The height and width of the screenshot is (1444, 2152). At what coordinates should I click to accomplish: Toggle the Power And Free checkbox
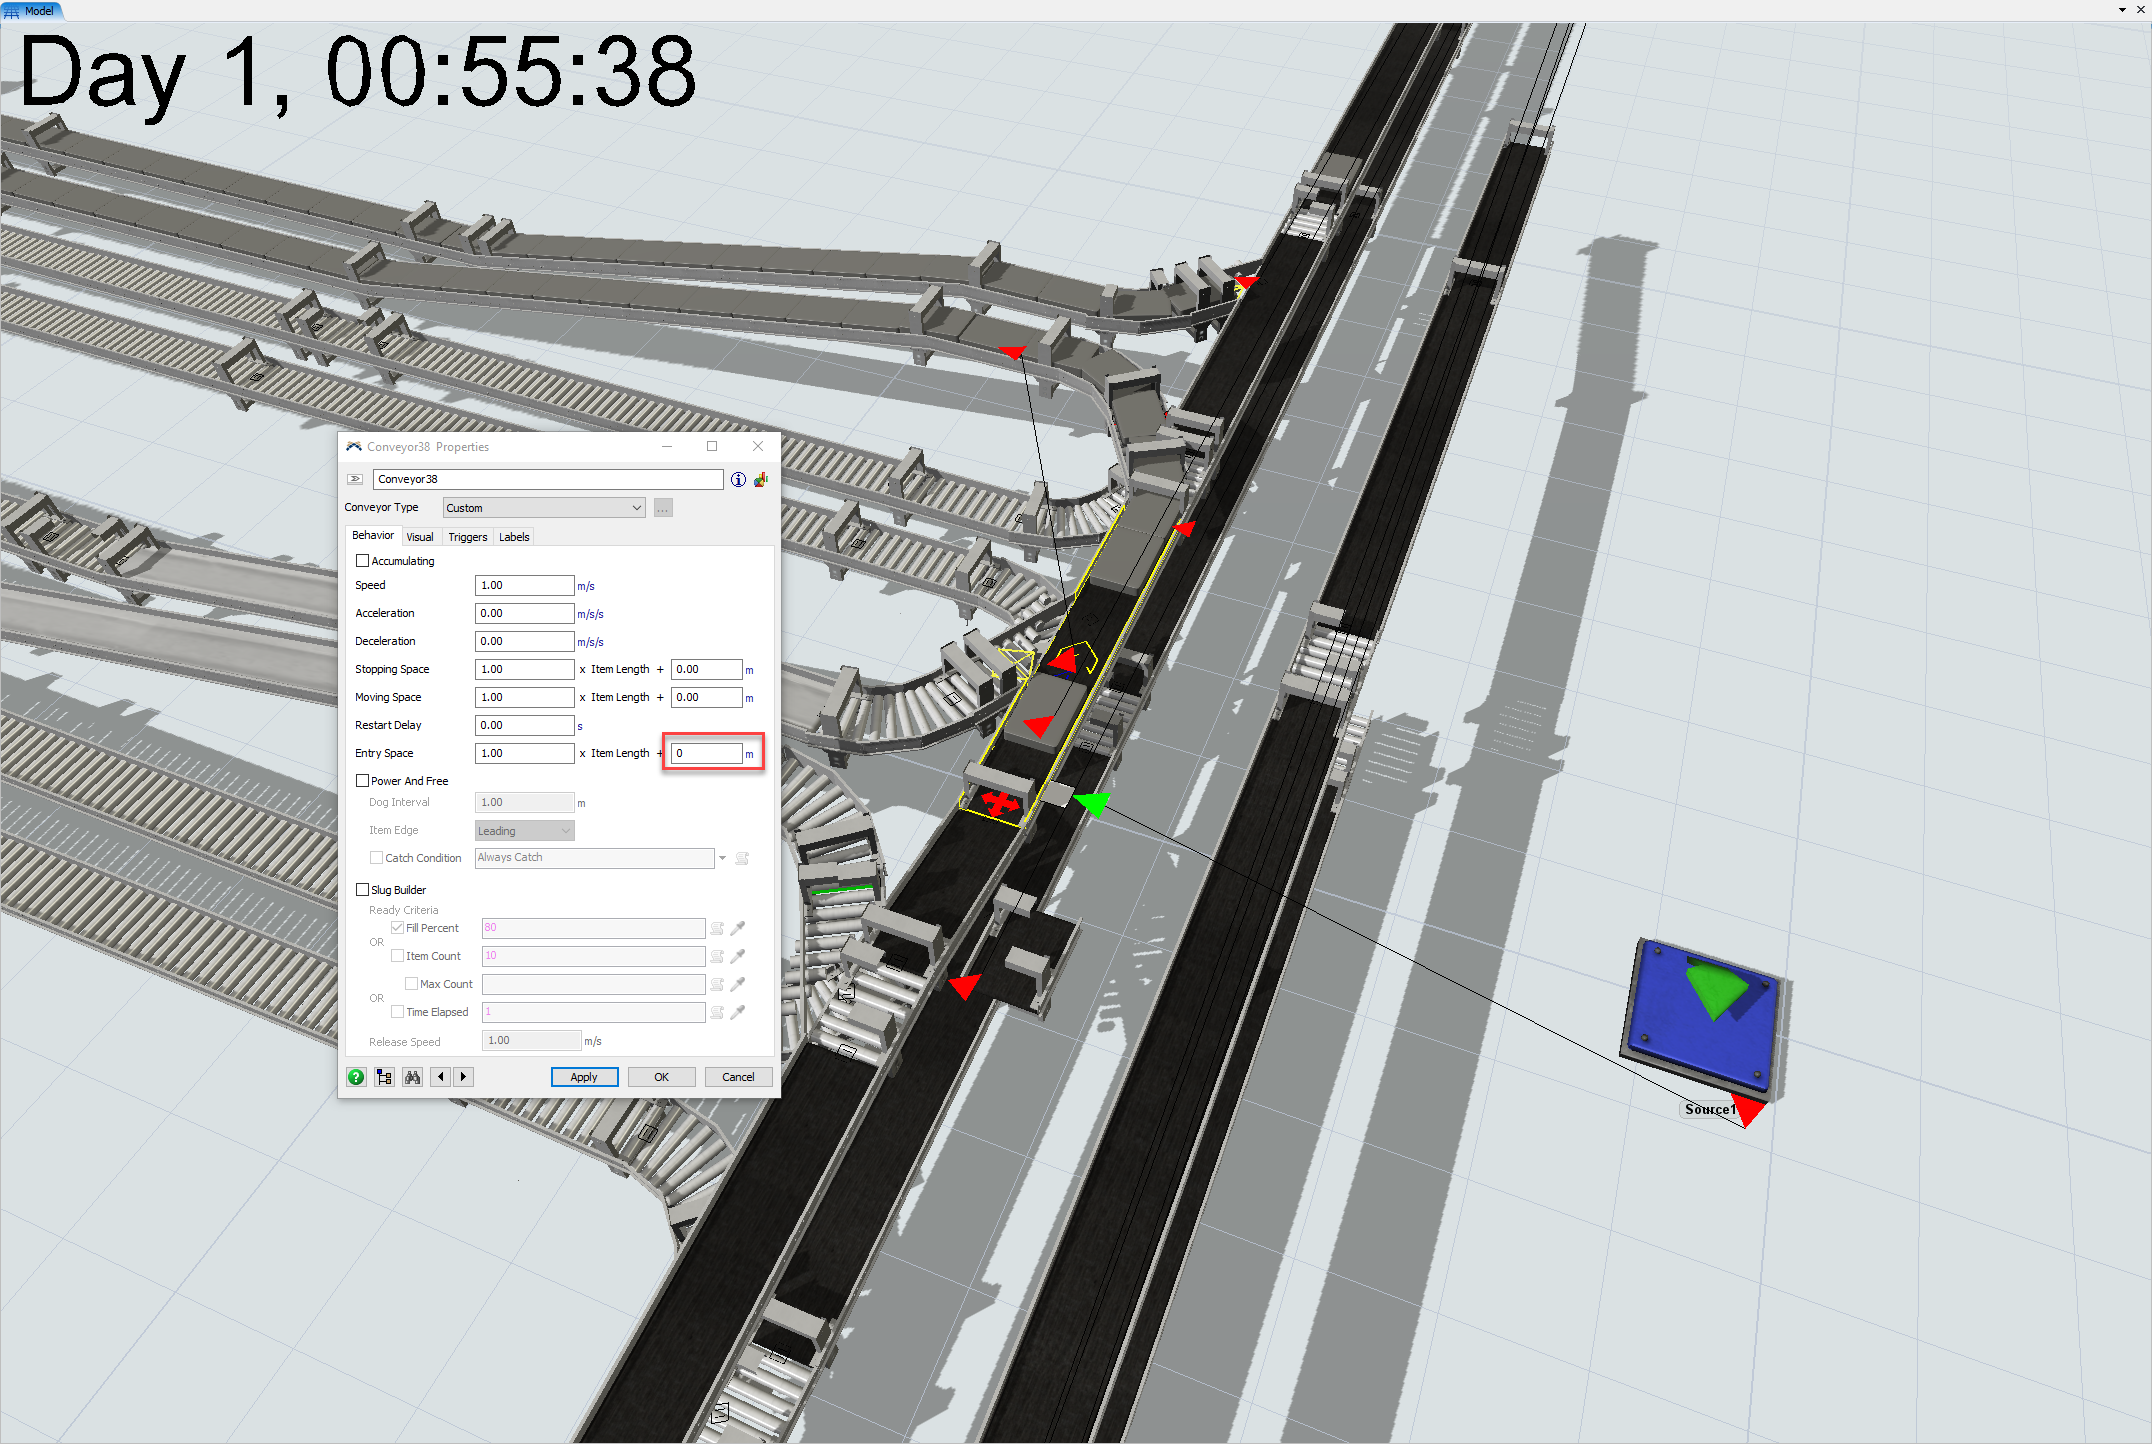tap(363, 781)
